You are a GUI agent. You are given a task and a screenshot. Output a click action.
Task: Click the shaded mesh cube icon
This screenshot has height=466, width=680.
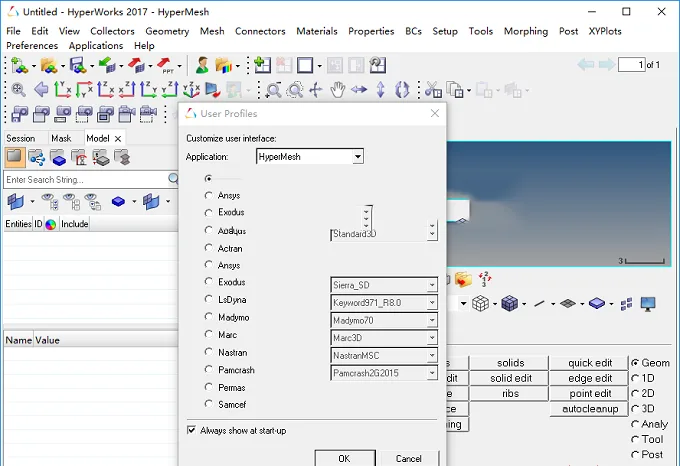click(x=509, y=303)
